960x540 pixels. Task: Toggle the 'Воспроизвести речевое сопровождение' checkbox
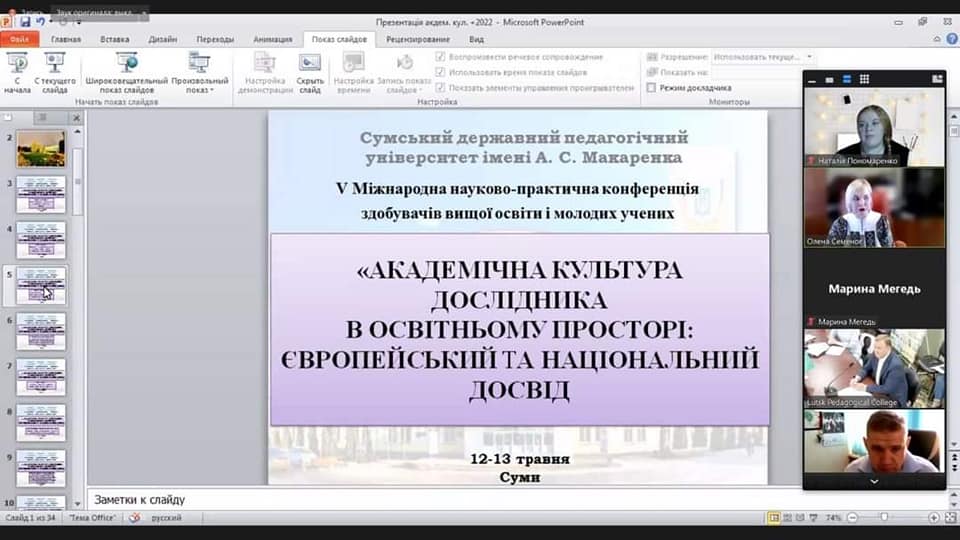pos(441,57)
